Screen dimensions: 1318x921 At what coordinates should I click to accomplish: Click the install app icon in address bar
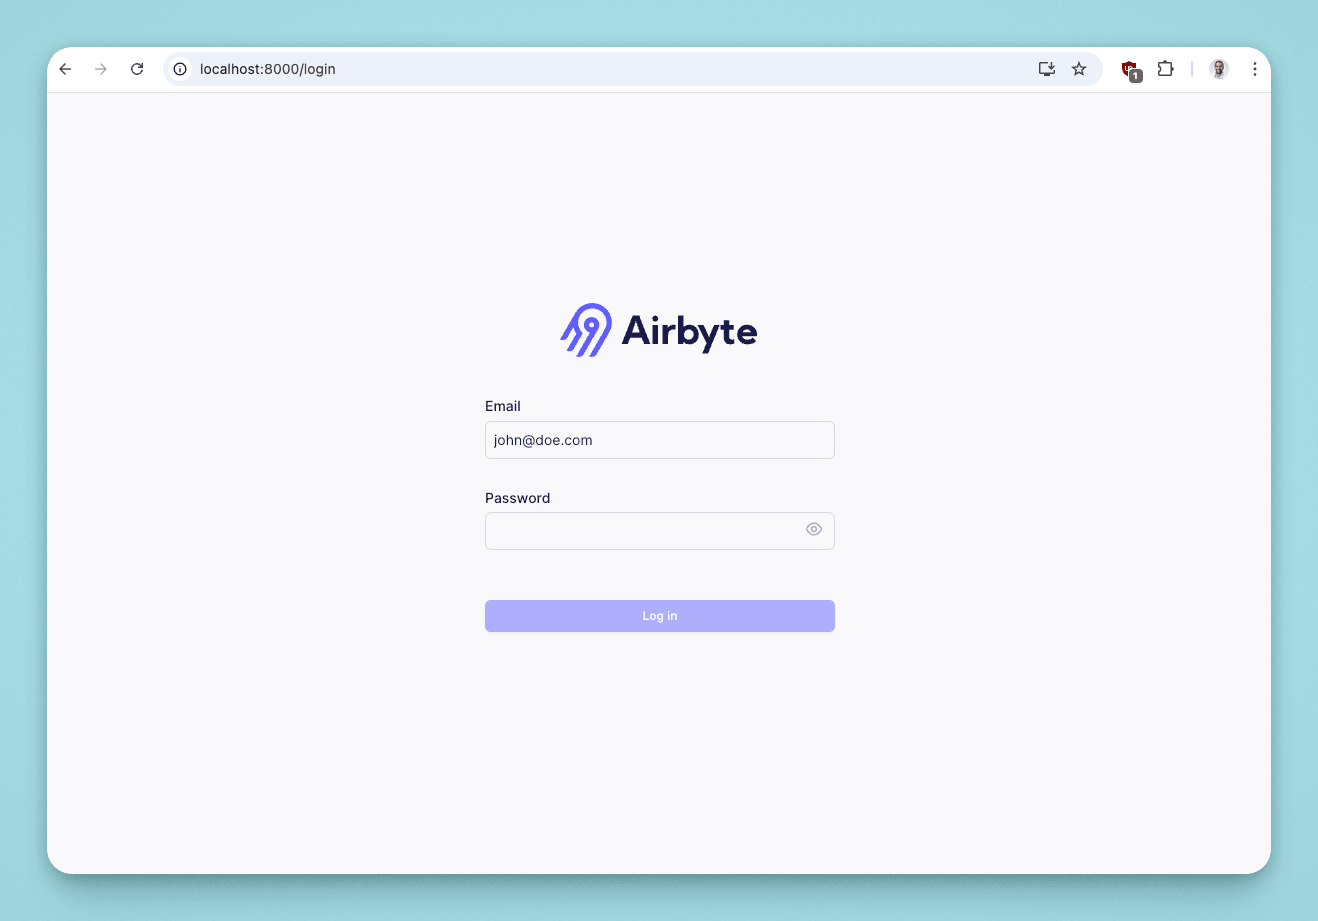[x=1047, y=69]
